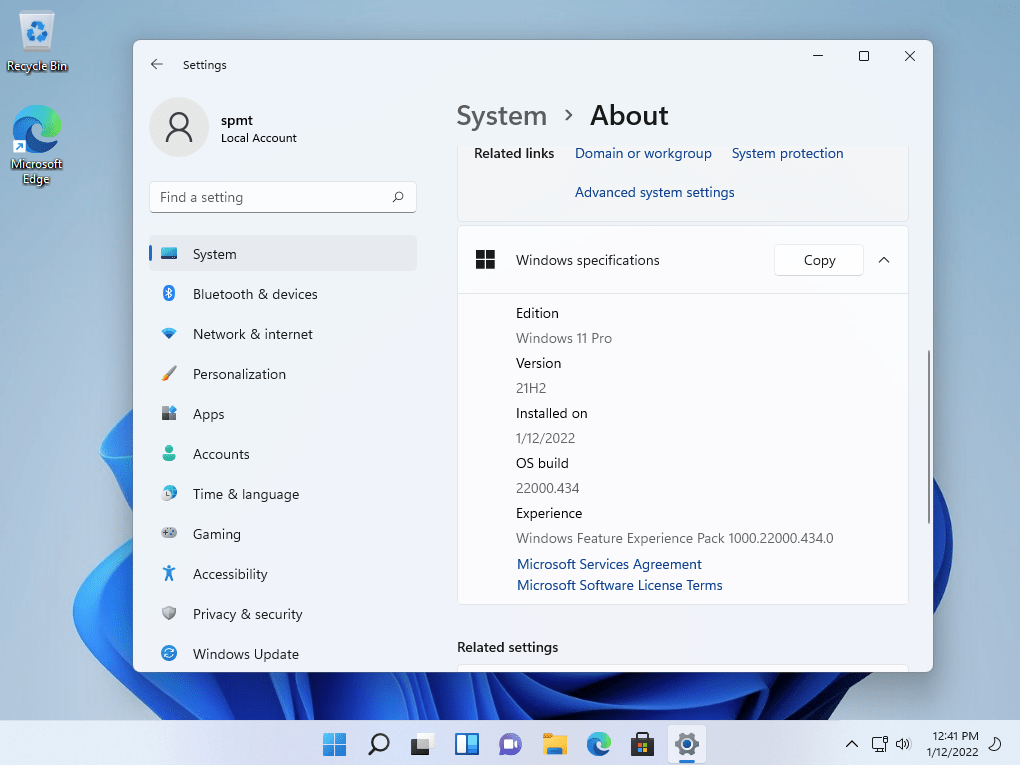This screenshot has height=765, width=1020.
Task: Click the vertical scrollbar in About page
Action: pos(928,436)
